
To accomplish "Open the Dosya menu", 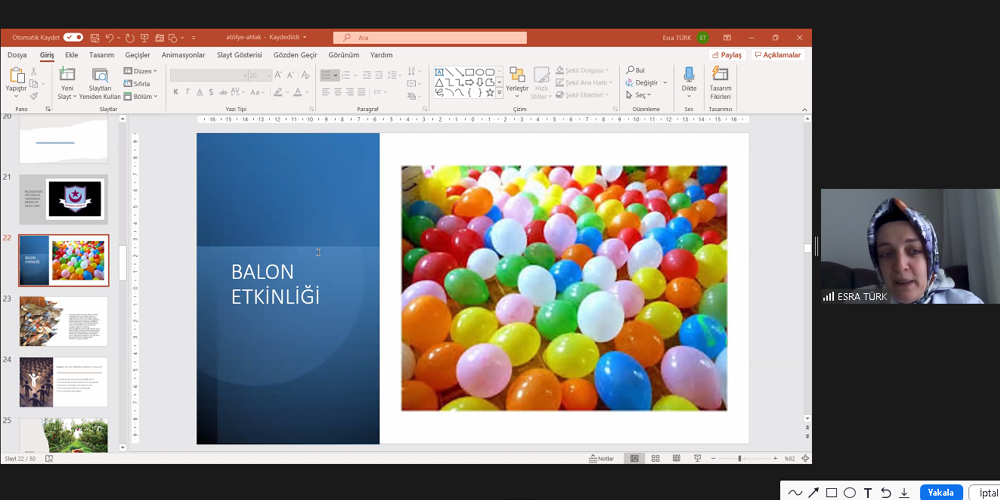I will click(17, 55).
